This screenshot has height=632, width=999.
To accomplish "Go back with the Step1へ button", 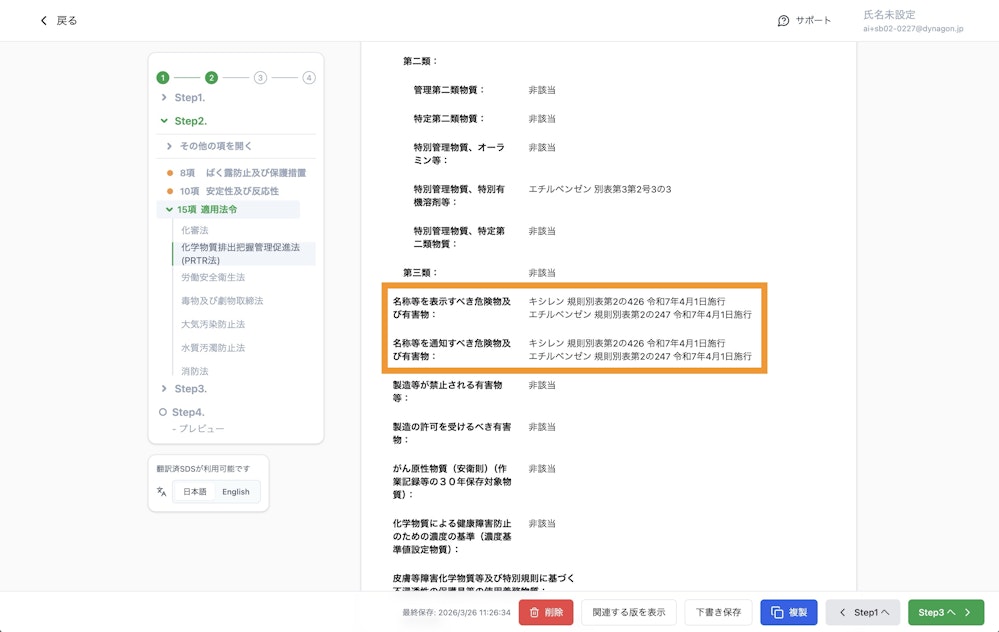I will click(x=863, y=612).
